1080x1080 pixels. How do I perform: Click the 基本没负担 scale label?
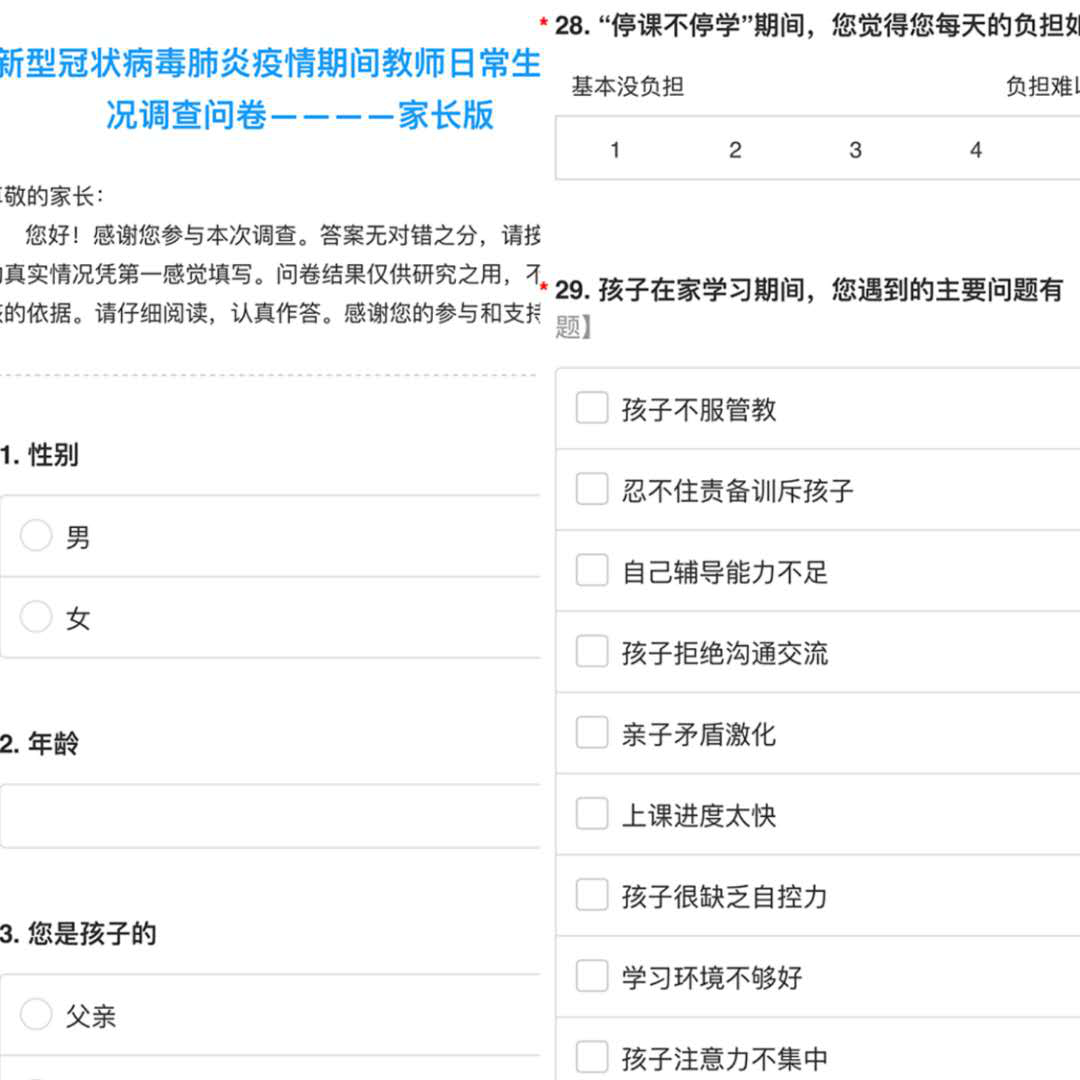tap(627, 87)
